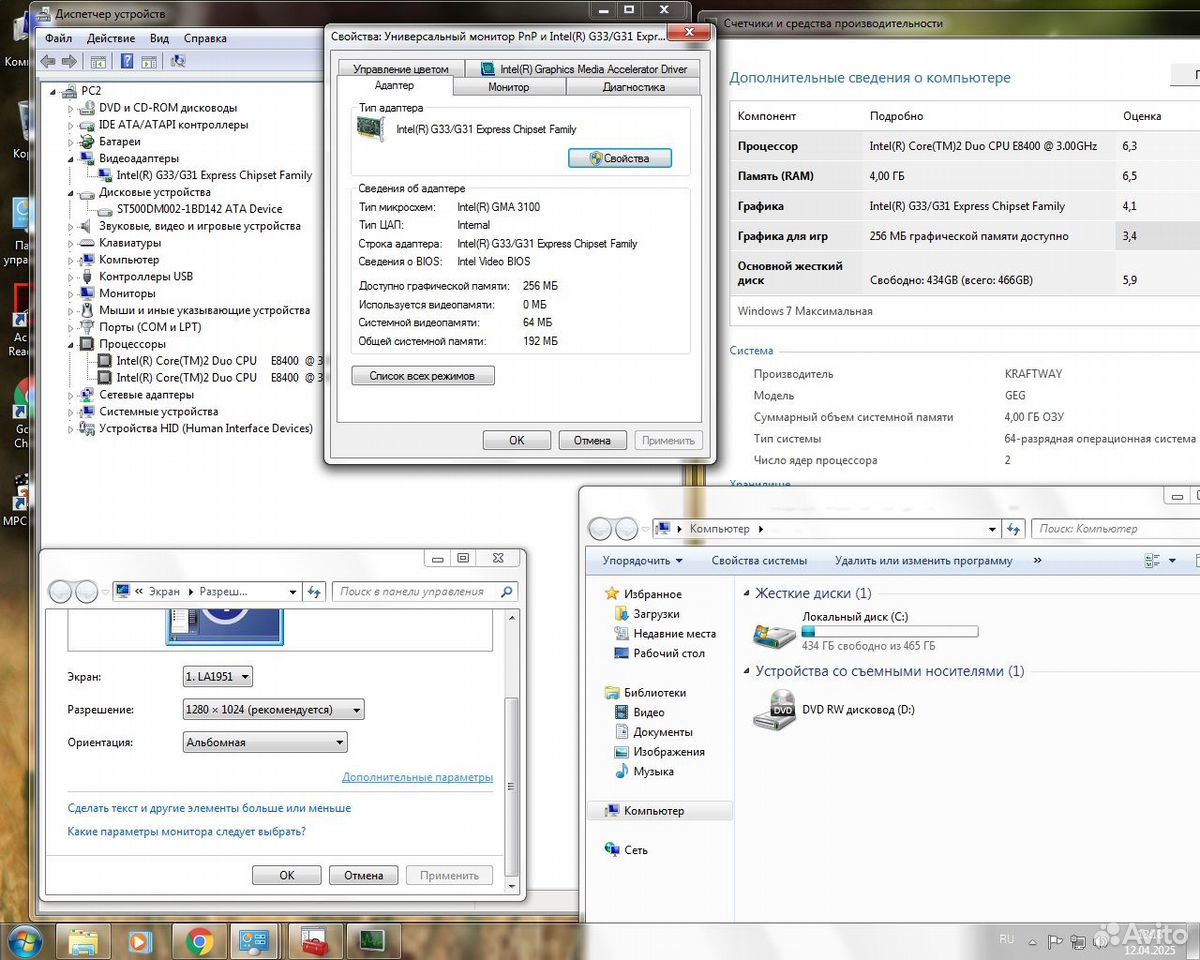Switch to Монитор tab
The image size is (1200, 960).
click(509, 87)
